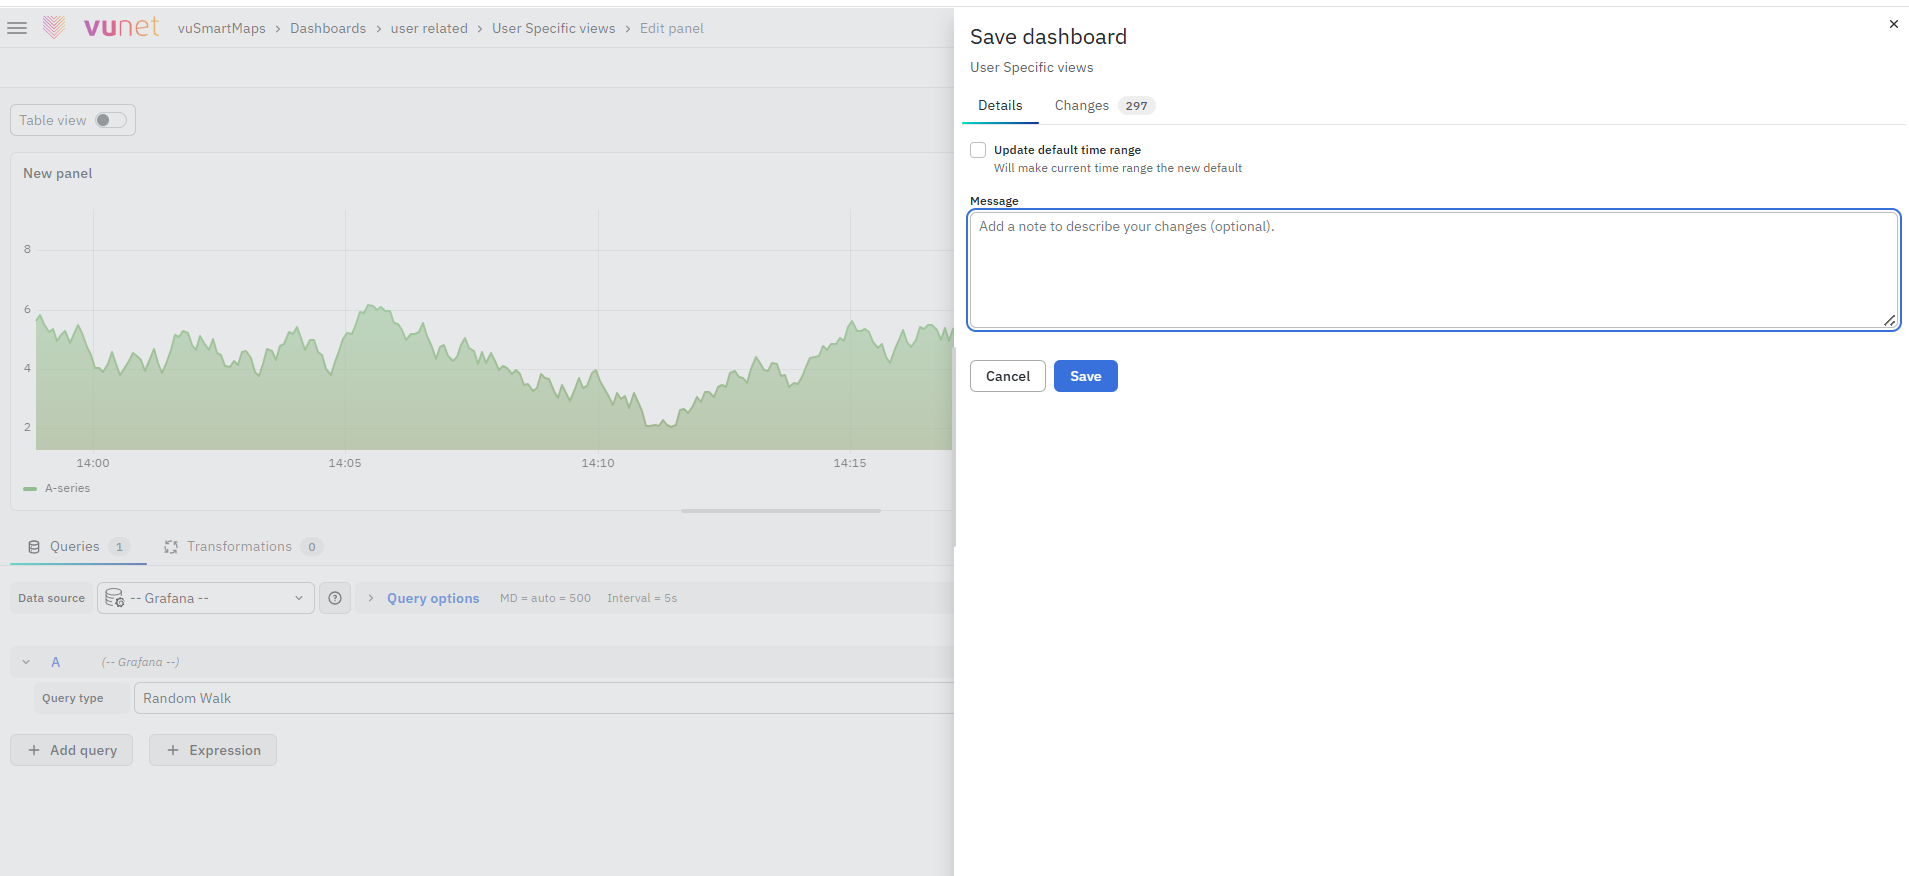Click the Add query button label

84,750
